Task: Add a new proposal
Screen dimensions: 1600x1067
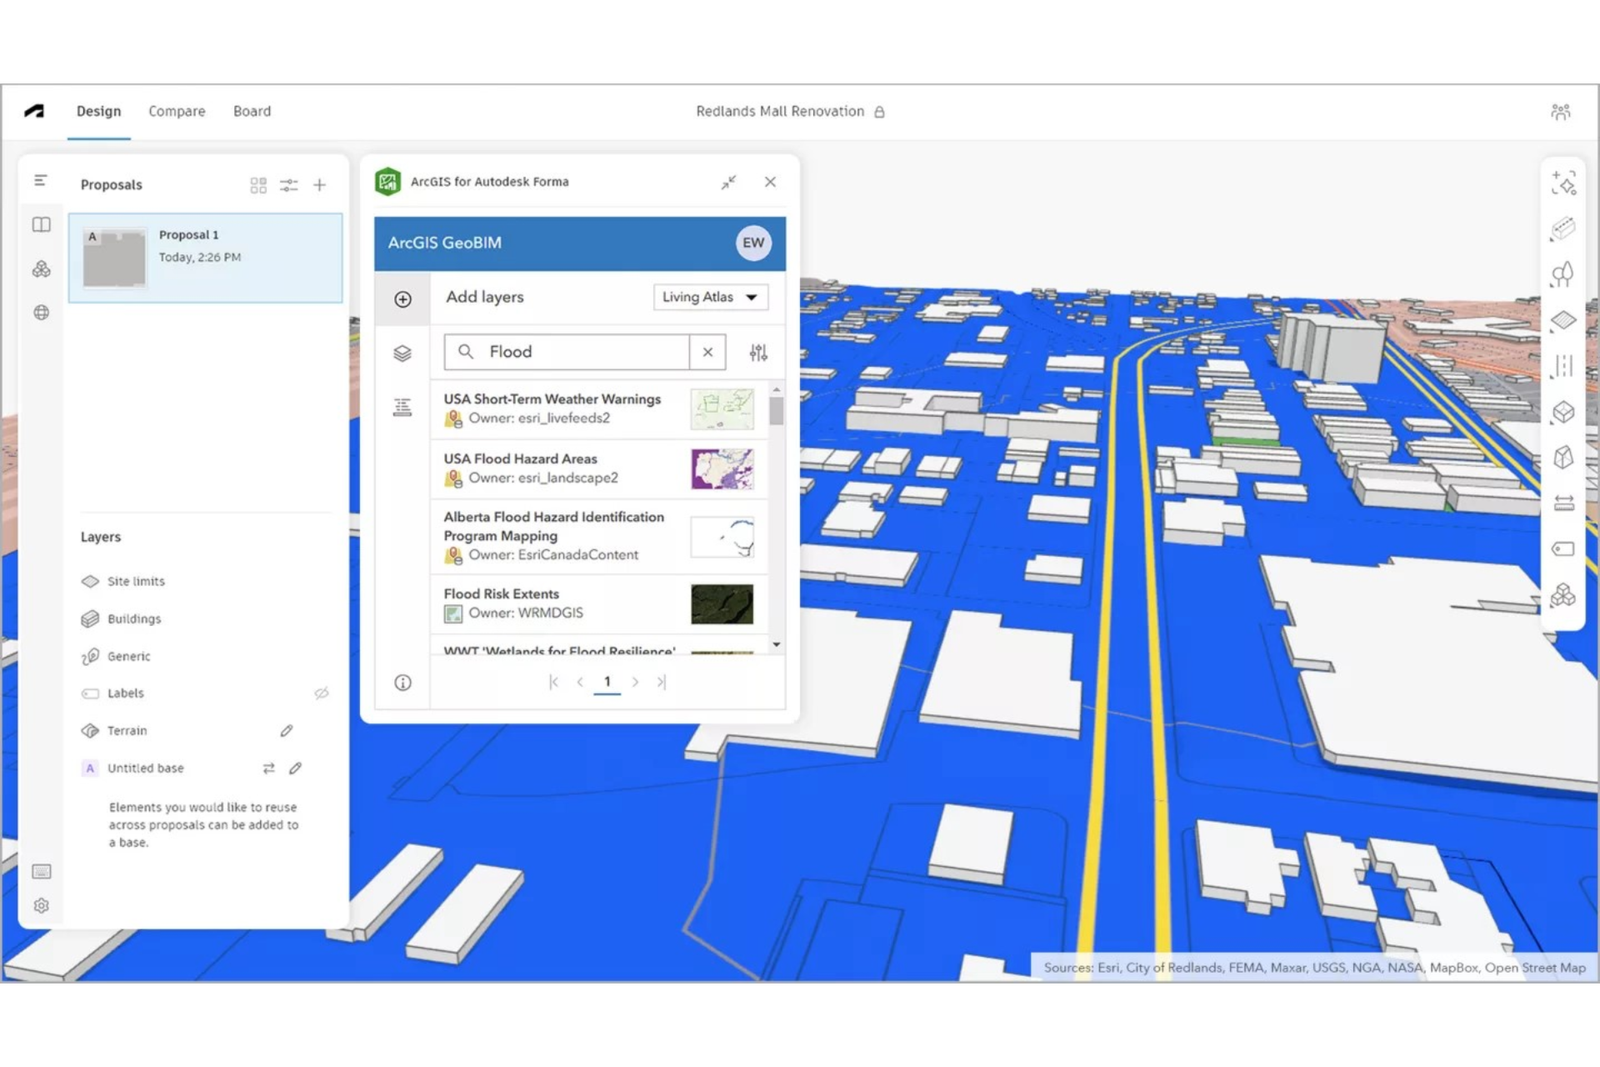Action: point(320,185)
